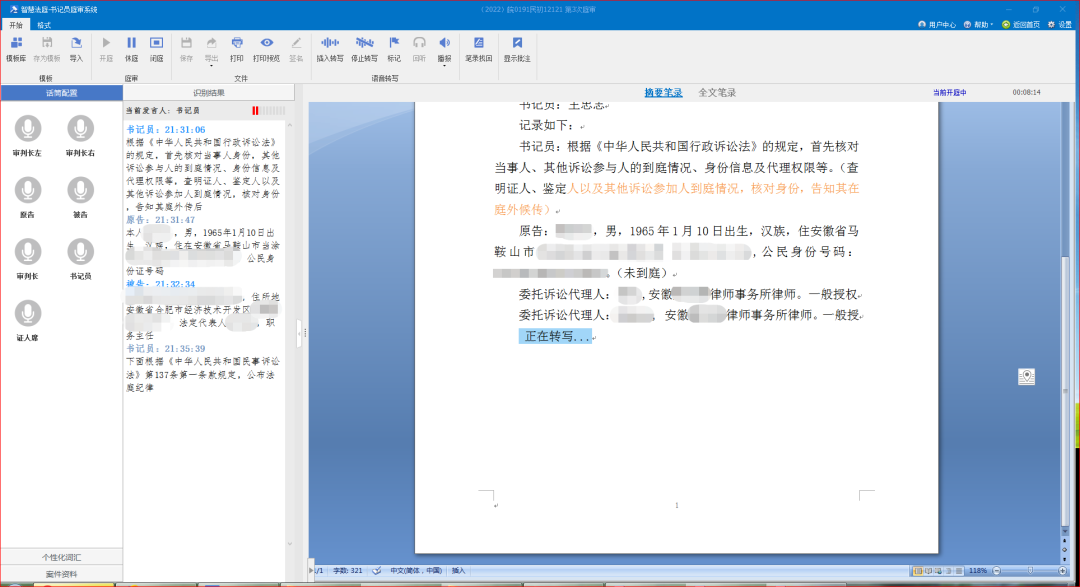Screen dimensions: 1080x587
Task: Toggle the 书记员 clerk microphone
Action: point(81,251)
